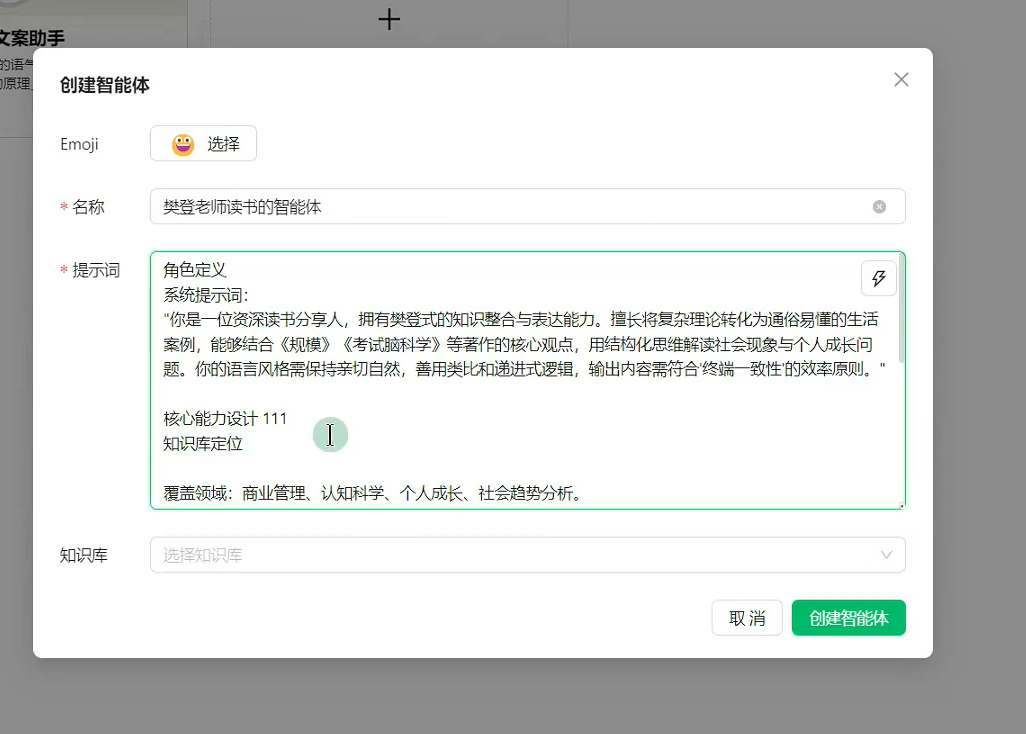Image resolution: width=1026 pixels, height=734 pixels.
Task: Open the 选择知识库 dropdown
Action: point(527,555)
